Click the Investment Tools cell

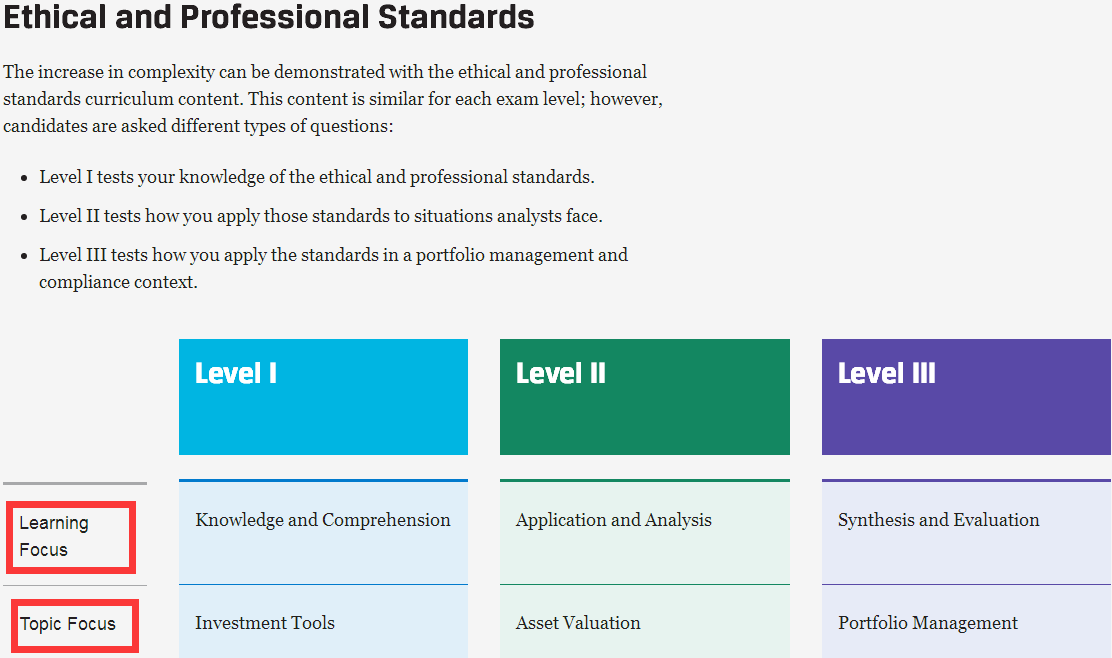point(265,623)
